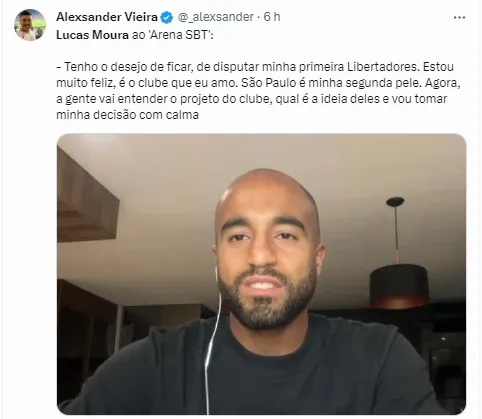Click the 'Arena SBT' text in the tweet
Image resolution: width=482 pixels, height=419 pixels.
(x=179, y=35)
